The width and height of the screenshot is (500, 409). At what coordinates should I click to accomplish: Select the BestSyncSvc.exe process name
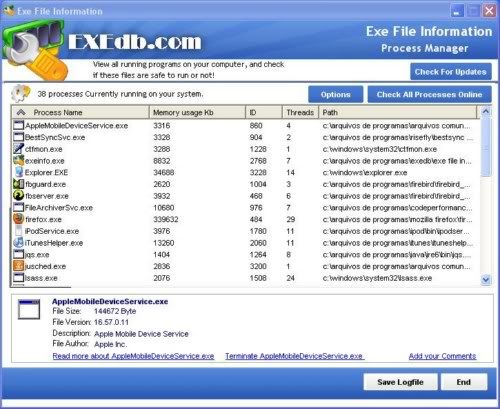55,137
